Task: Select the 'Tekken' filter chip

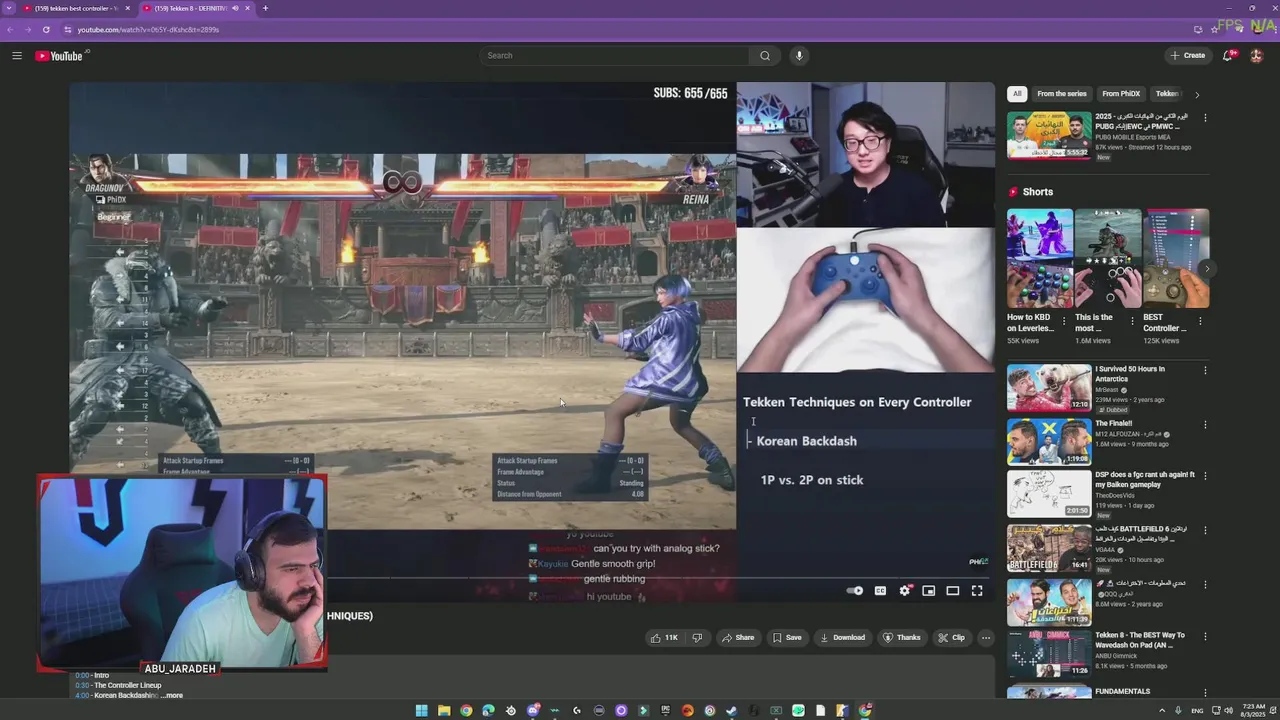Action: [x=1167, y=94]
